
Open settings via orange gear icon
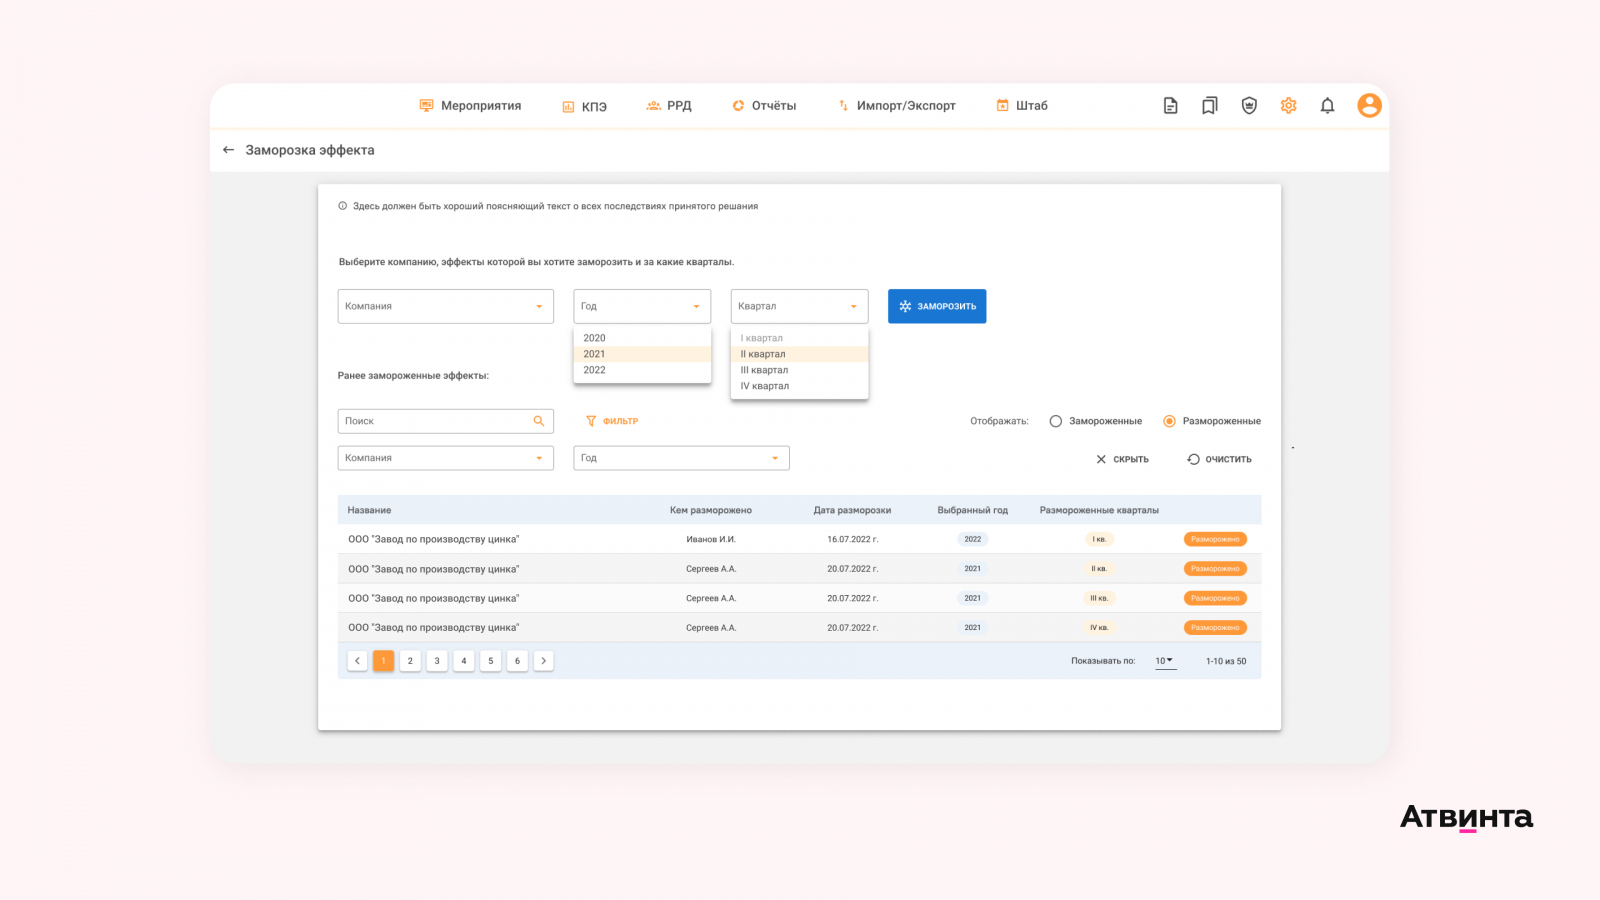(x=1288, y=106)
